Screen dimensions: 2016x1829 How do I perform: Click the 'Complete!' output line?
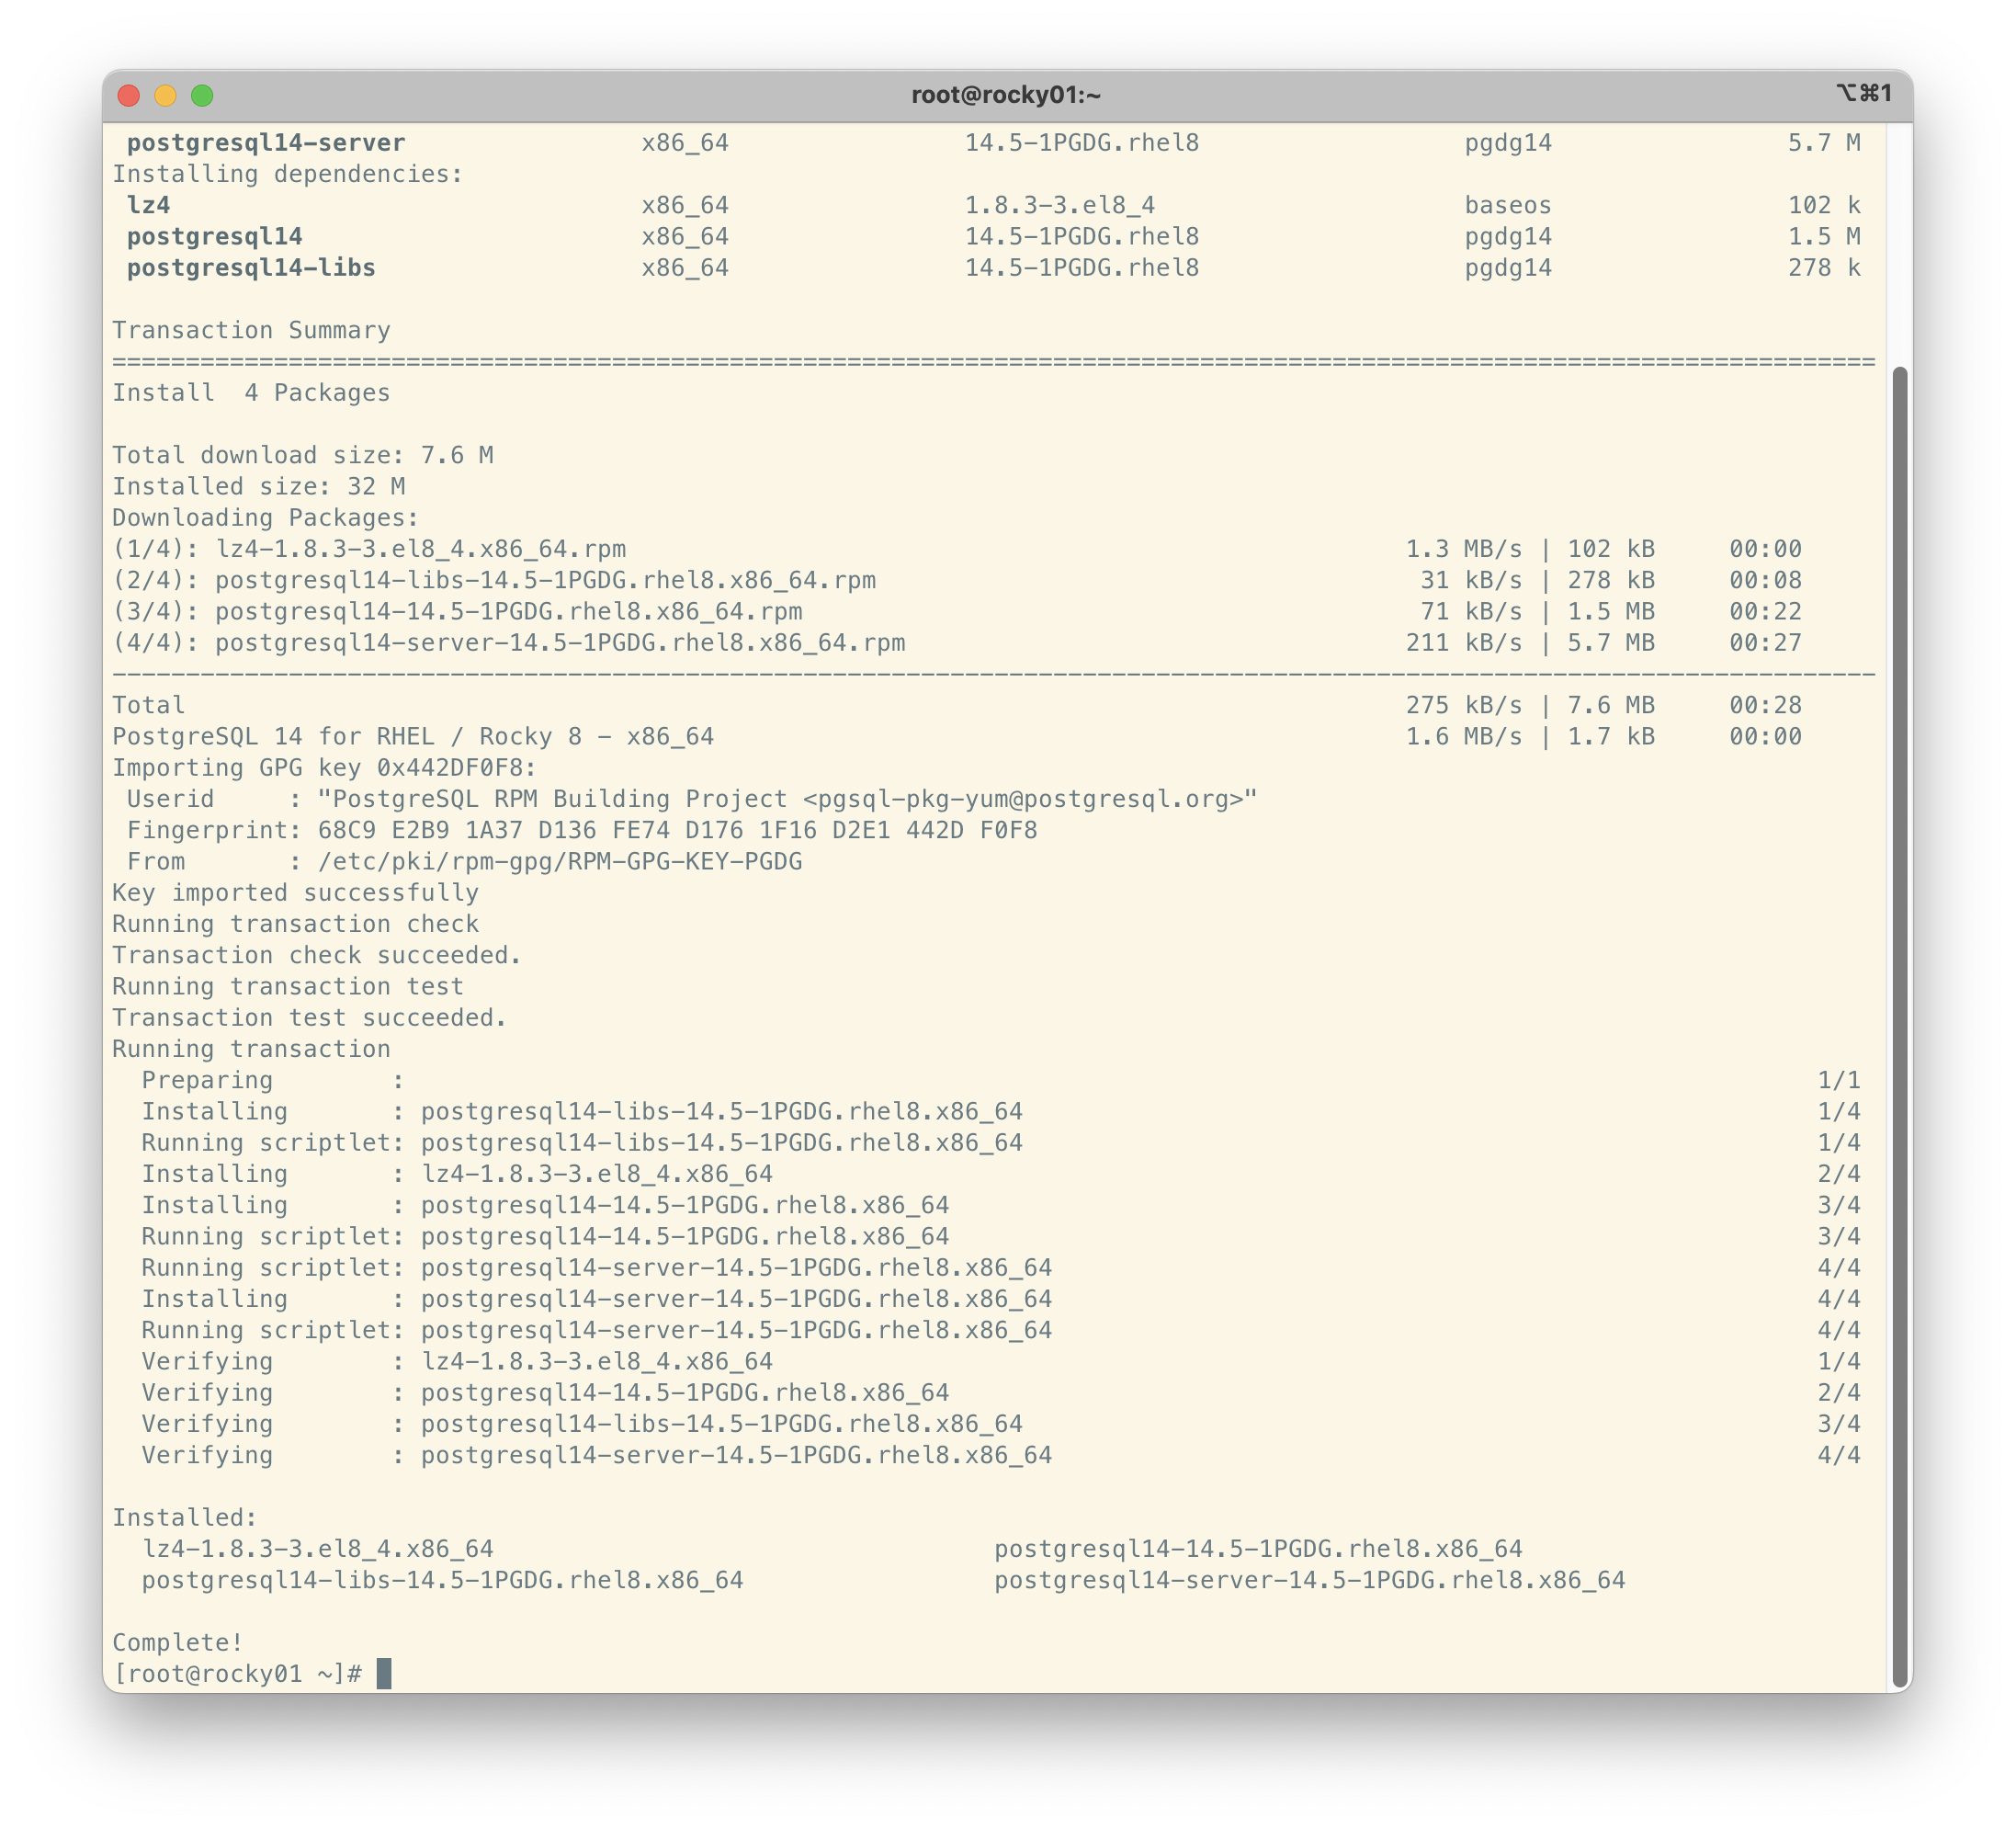178,1643
